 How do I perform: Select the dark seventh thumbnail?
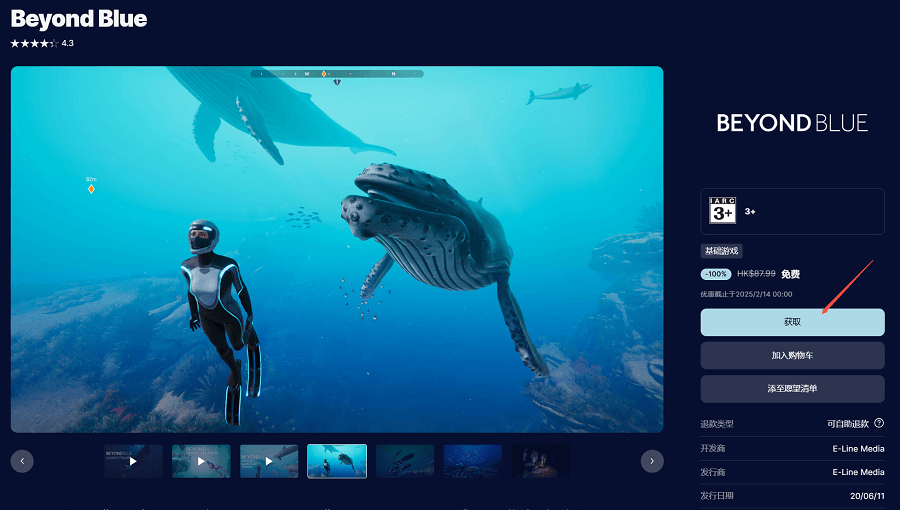pos(541,461)
